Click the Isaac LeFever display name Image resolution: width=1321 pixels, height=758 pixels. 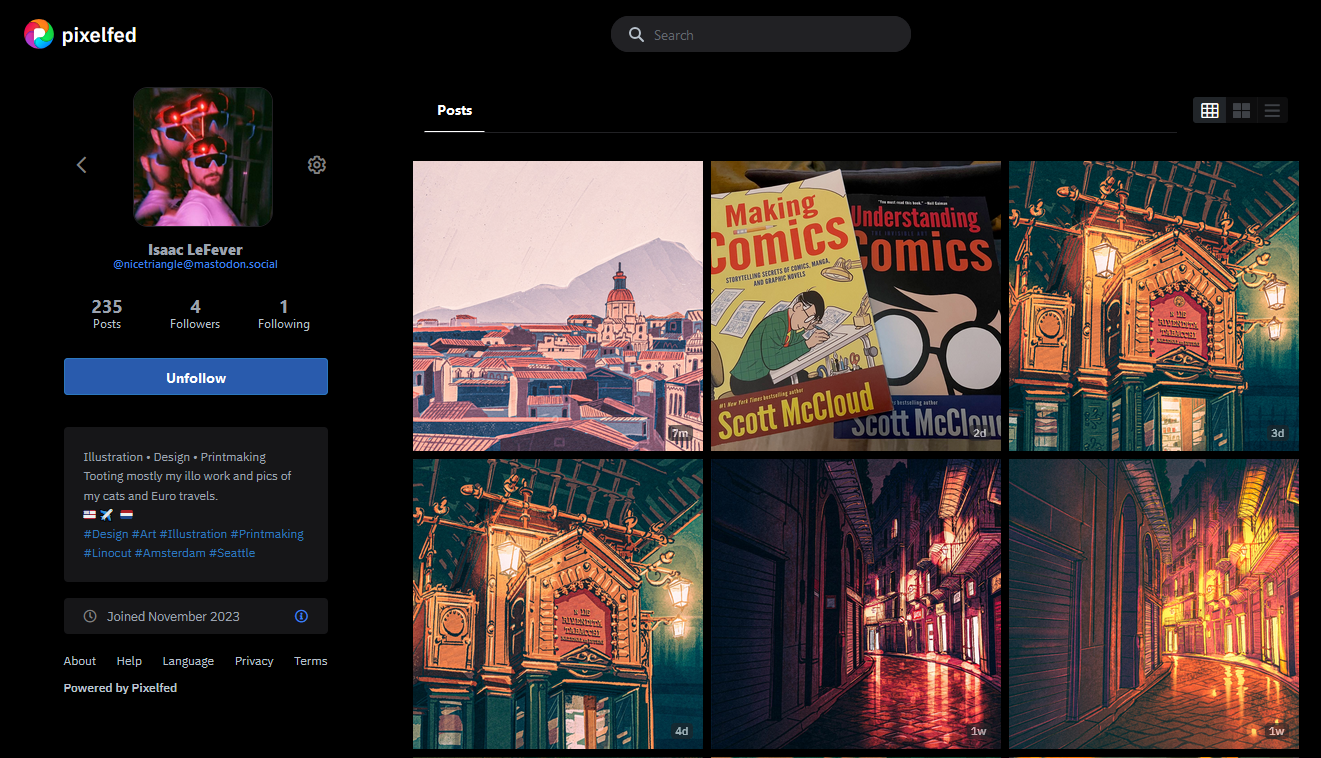195,249
